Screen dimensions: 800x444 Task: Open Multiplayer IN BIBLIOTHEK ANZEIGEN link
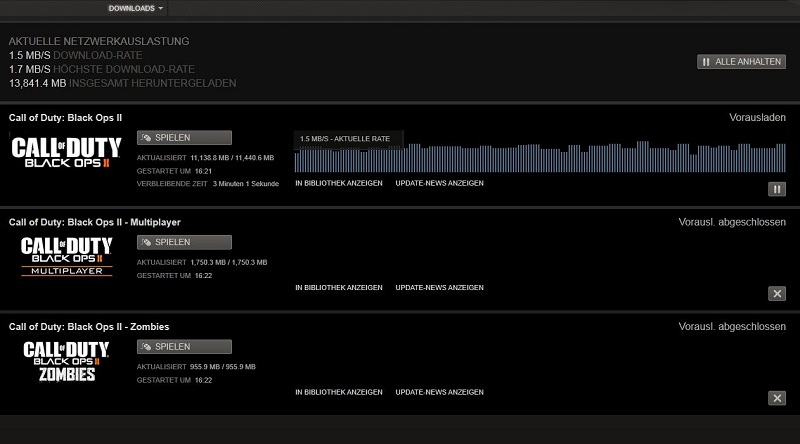point(339,288)
